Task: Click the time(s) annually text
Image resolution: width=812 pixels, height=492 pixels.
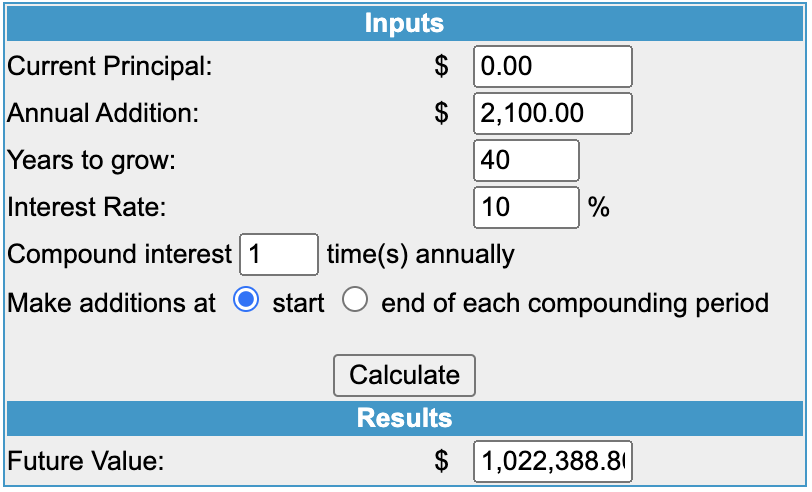Action: point(420,255)
